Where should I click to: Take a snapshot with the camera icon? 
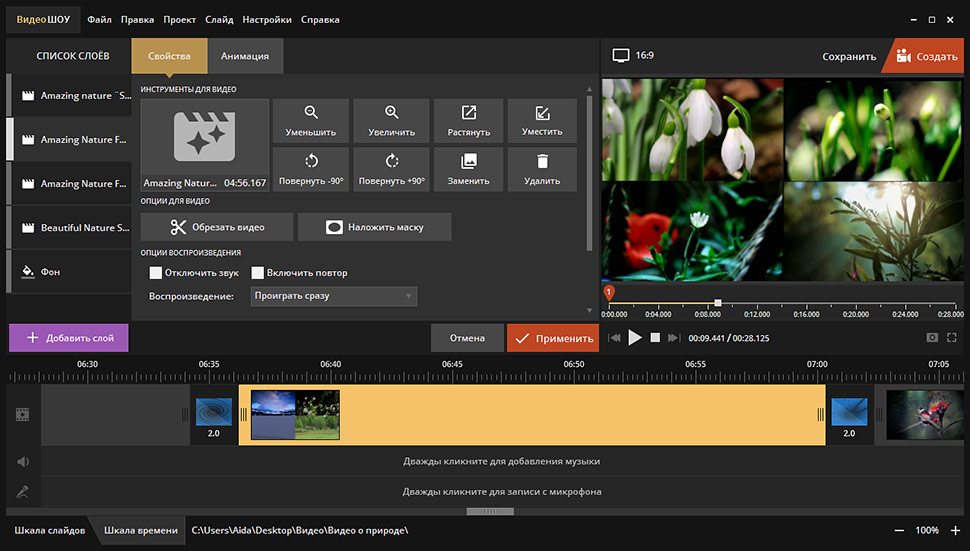932,338
